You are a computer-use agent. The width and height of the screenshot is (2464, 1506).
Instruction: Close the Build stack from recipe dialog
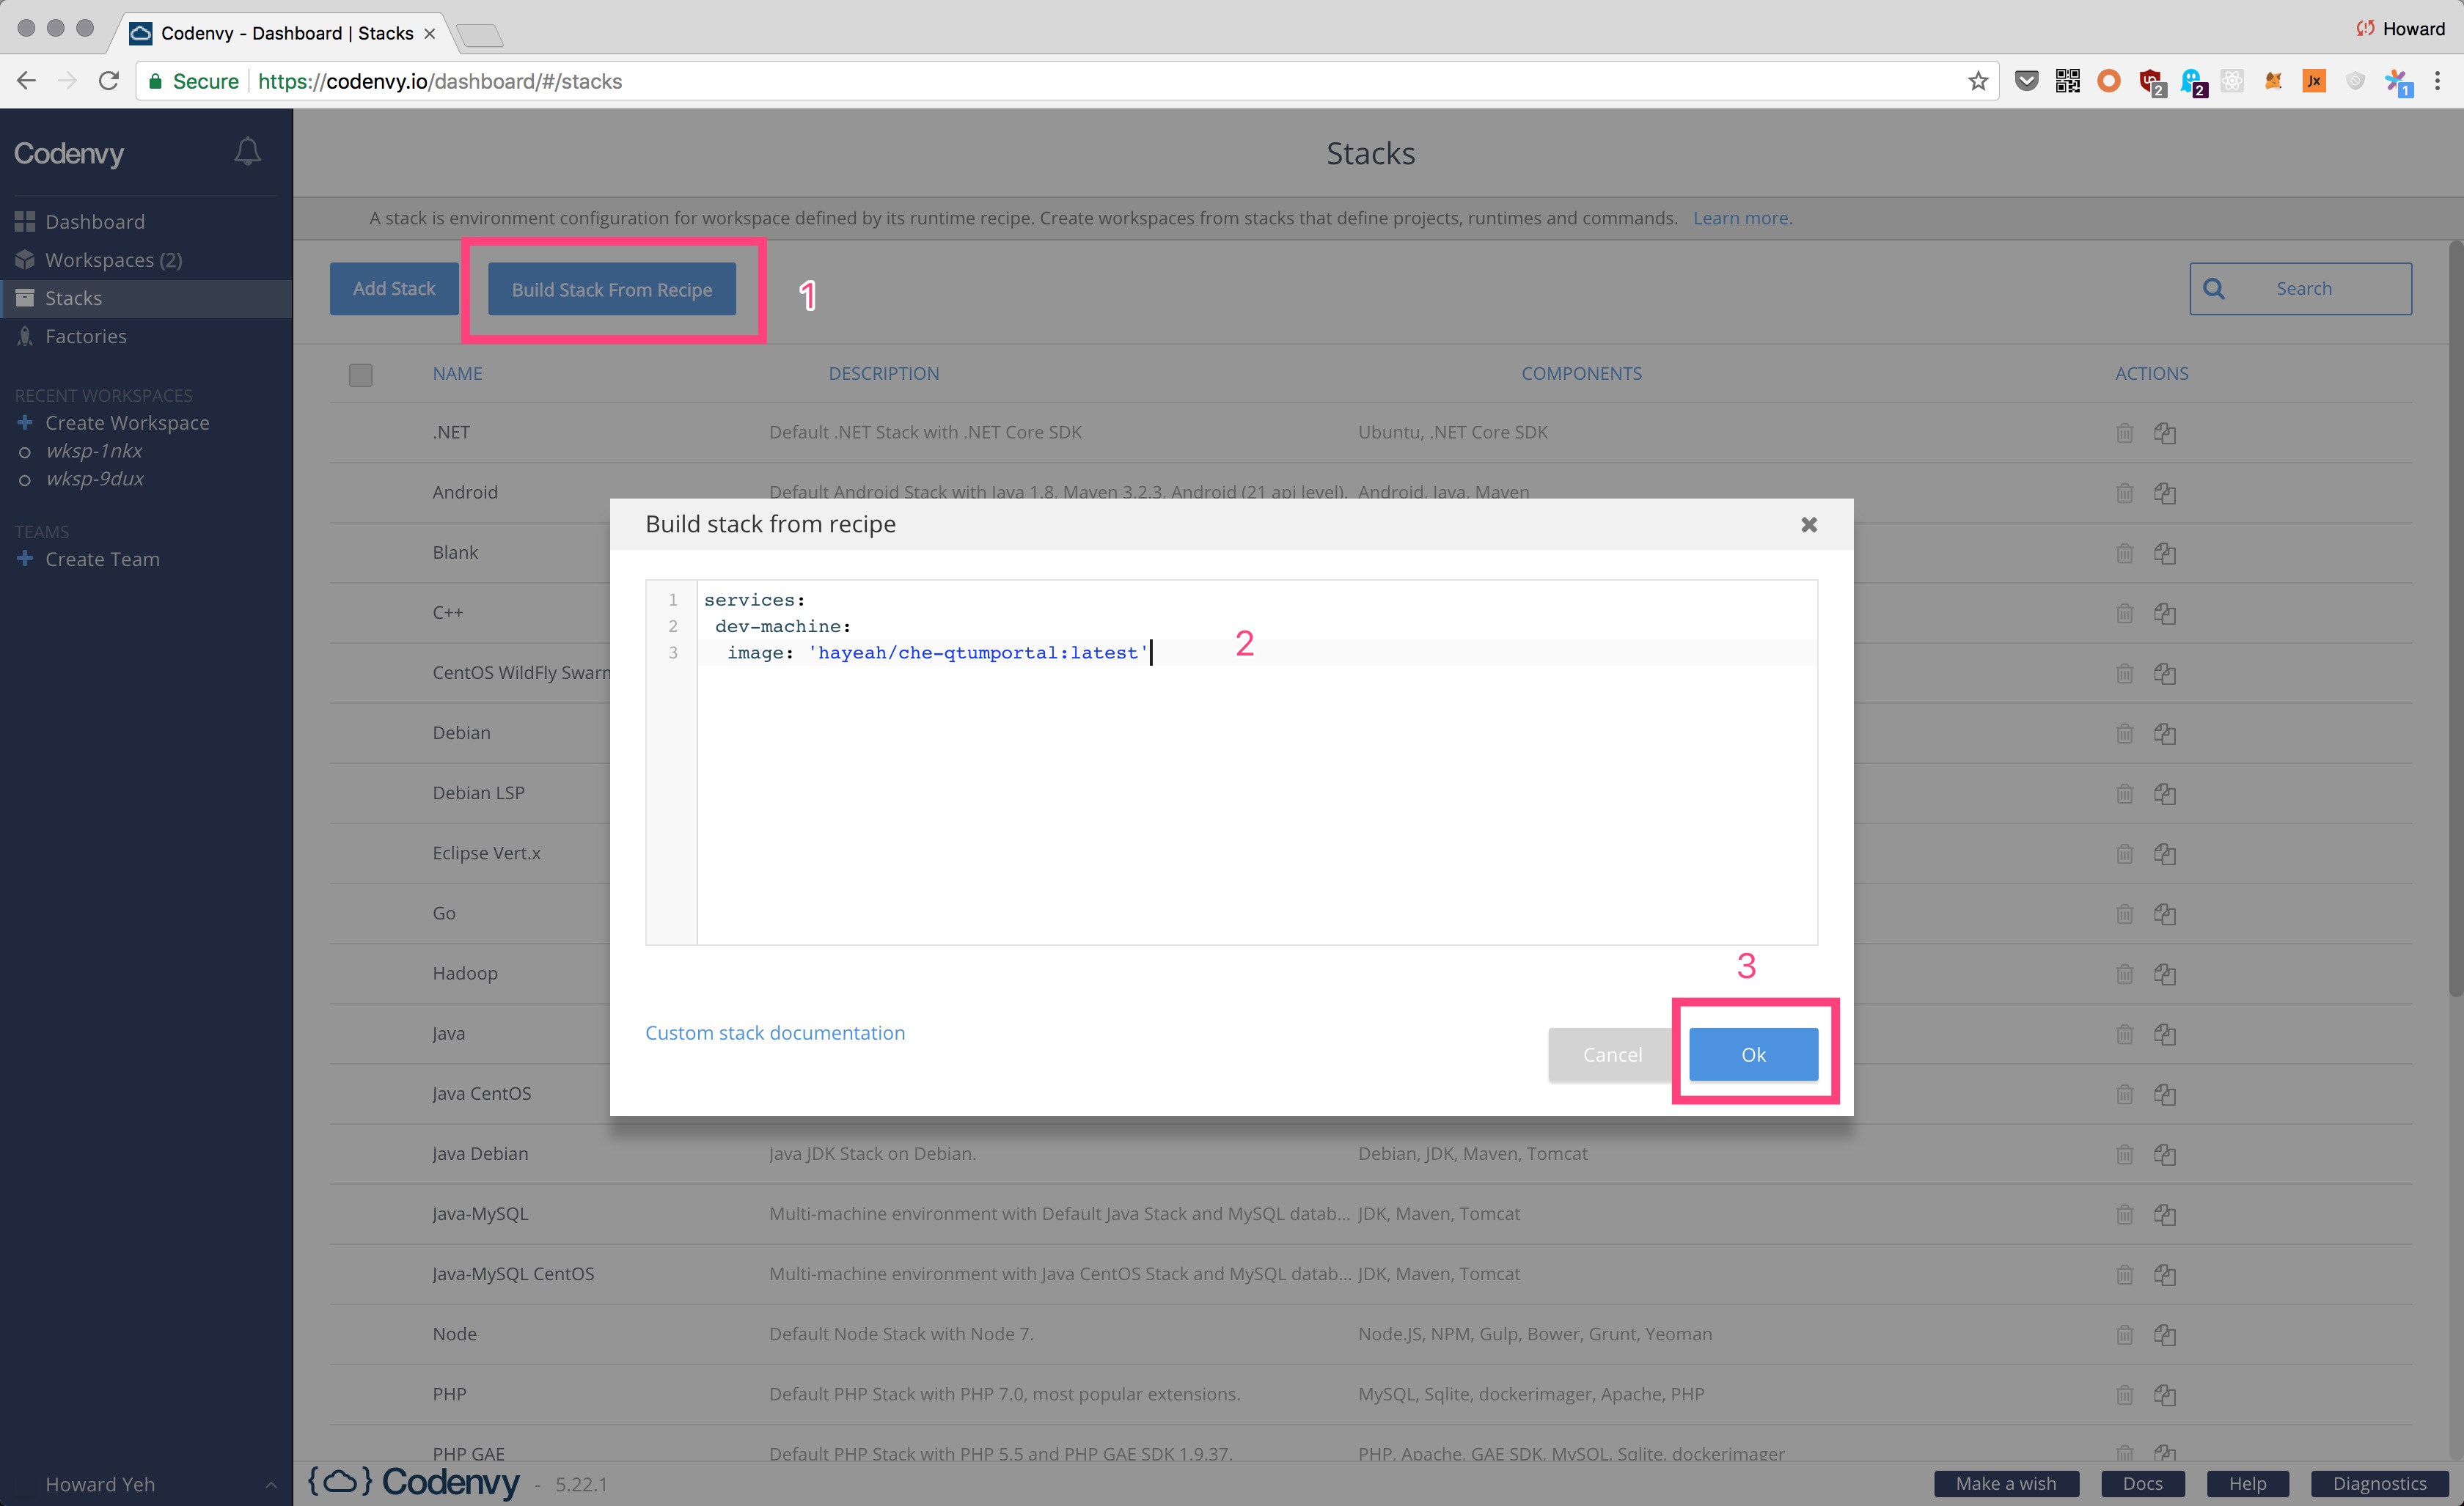1809,524
